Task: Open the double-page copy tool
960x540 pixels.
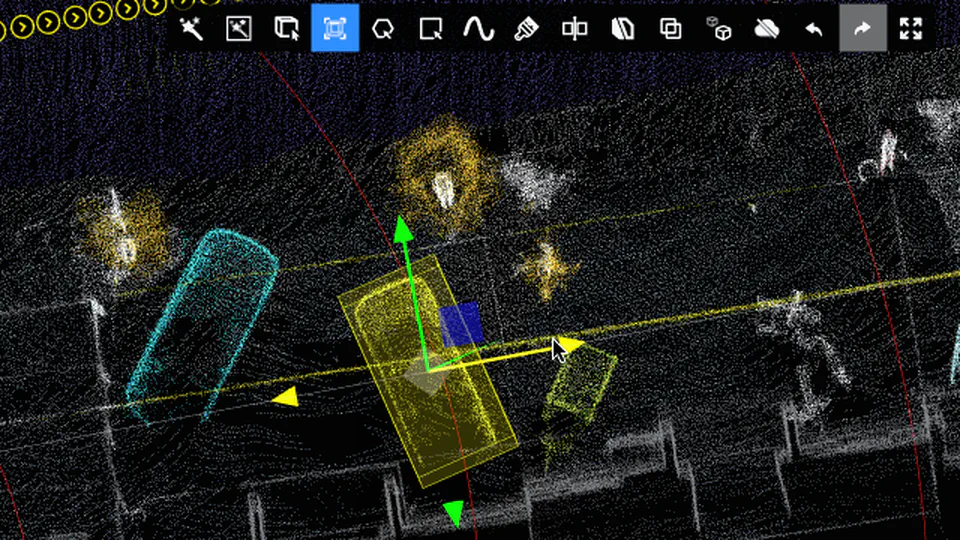Action: [623, 28]
